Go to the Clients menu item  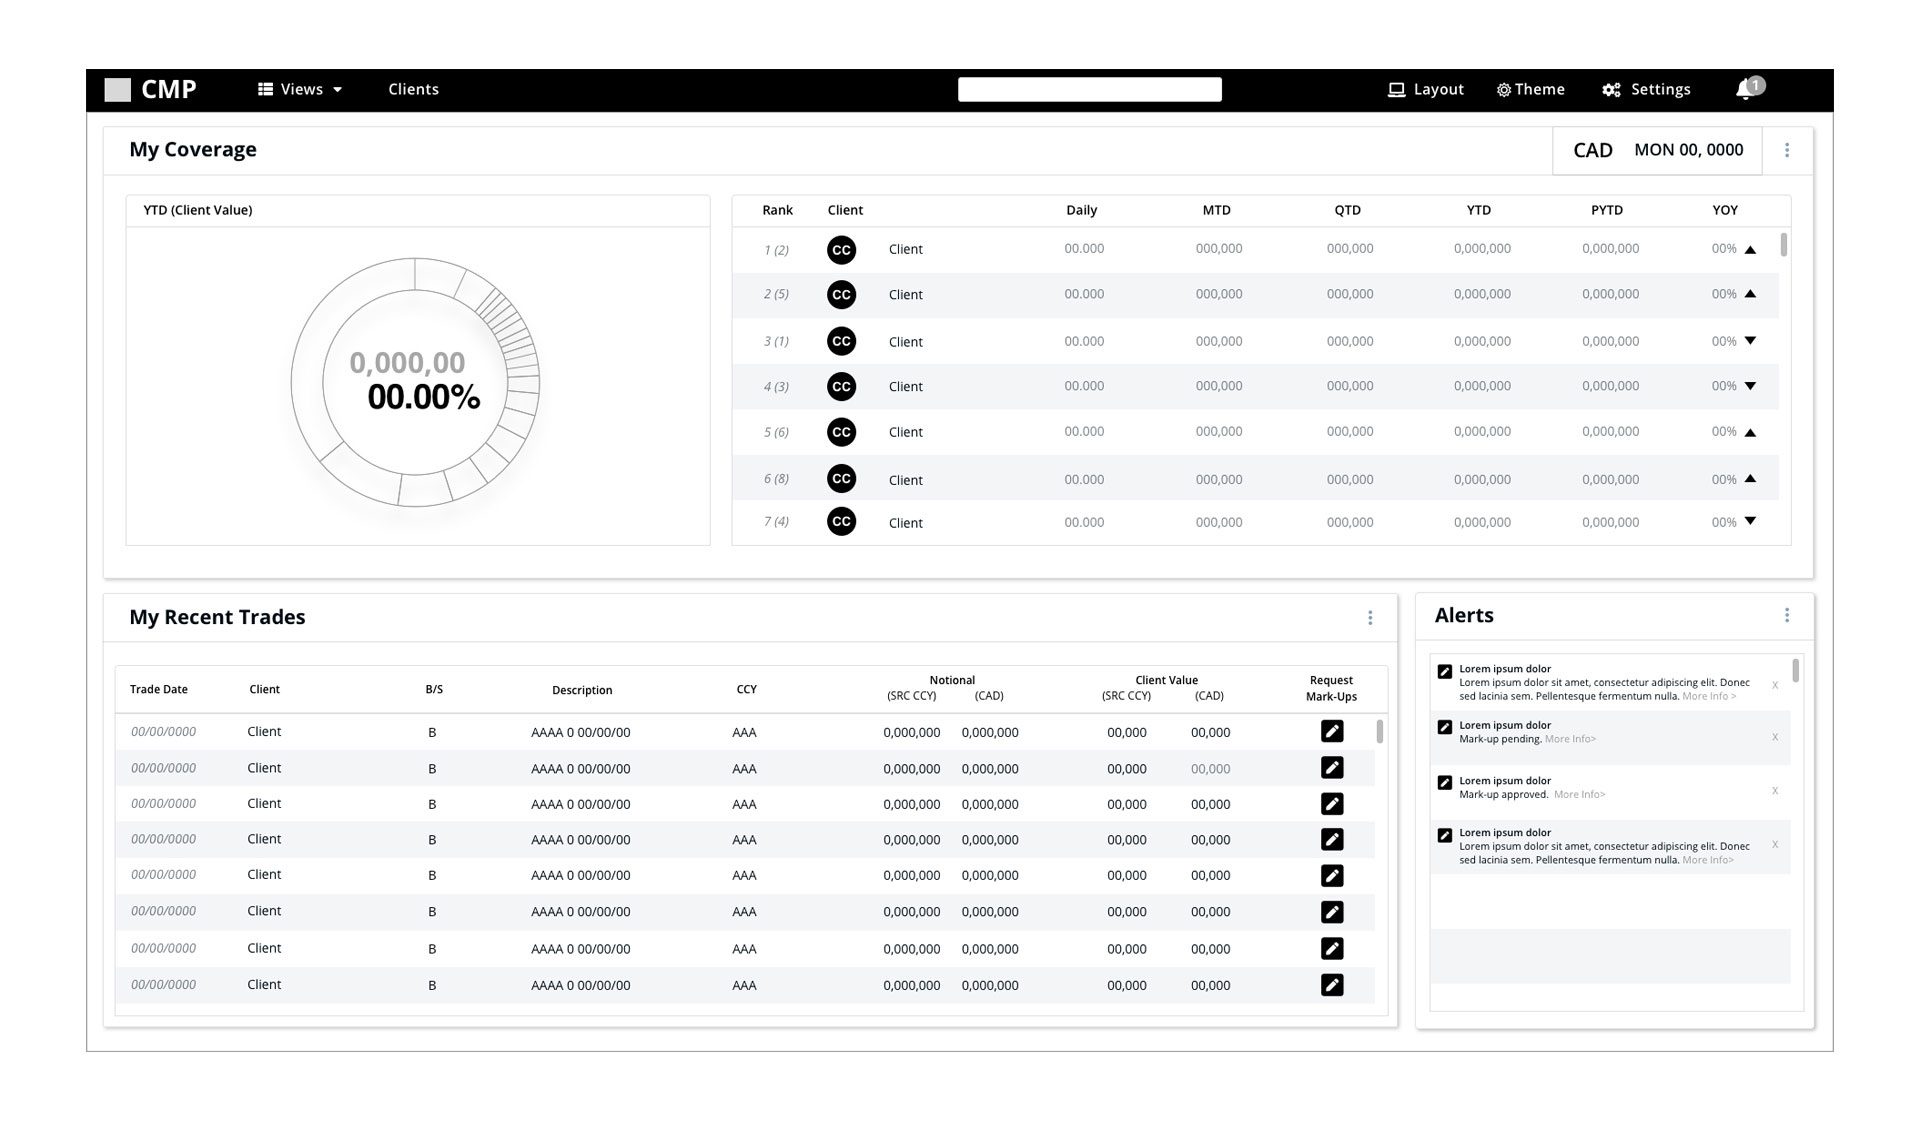(x=413, y=90)
